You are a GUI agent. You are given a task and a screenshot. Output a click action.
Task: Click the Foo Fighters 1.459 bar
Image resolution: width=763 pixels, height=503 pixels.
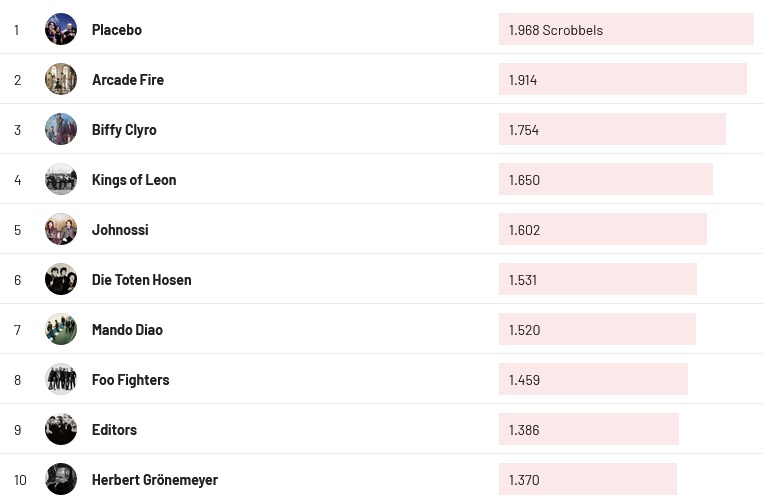pos(593,379)
